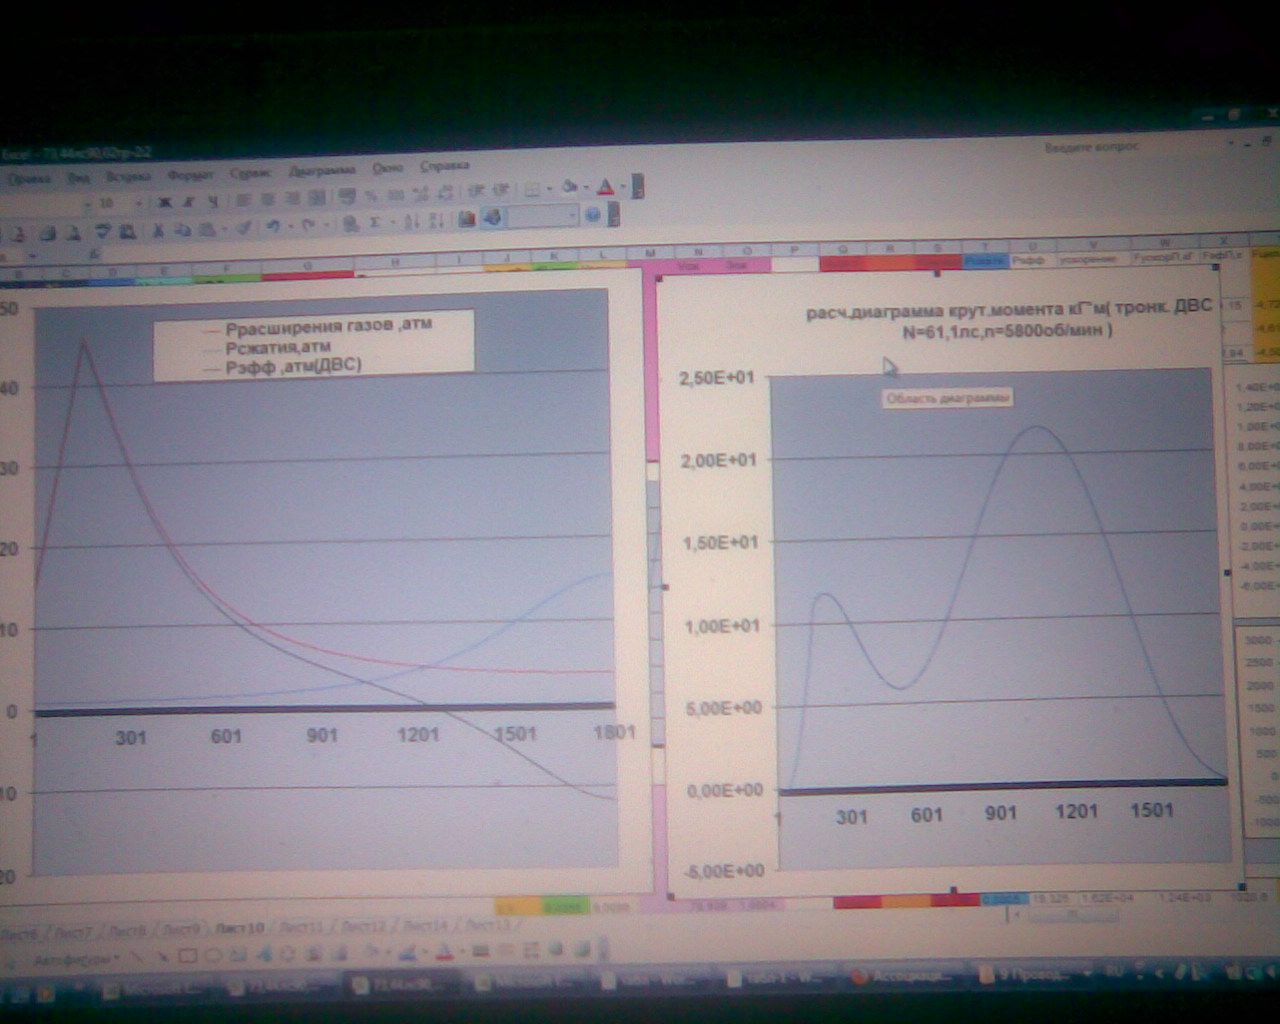
Task: Click the red font color swatch icon
Action: tap(605, 187)
